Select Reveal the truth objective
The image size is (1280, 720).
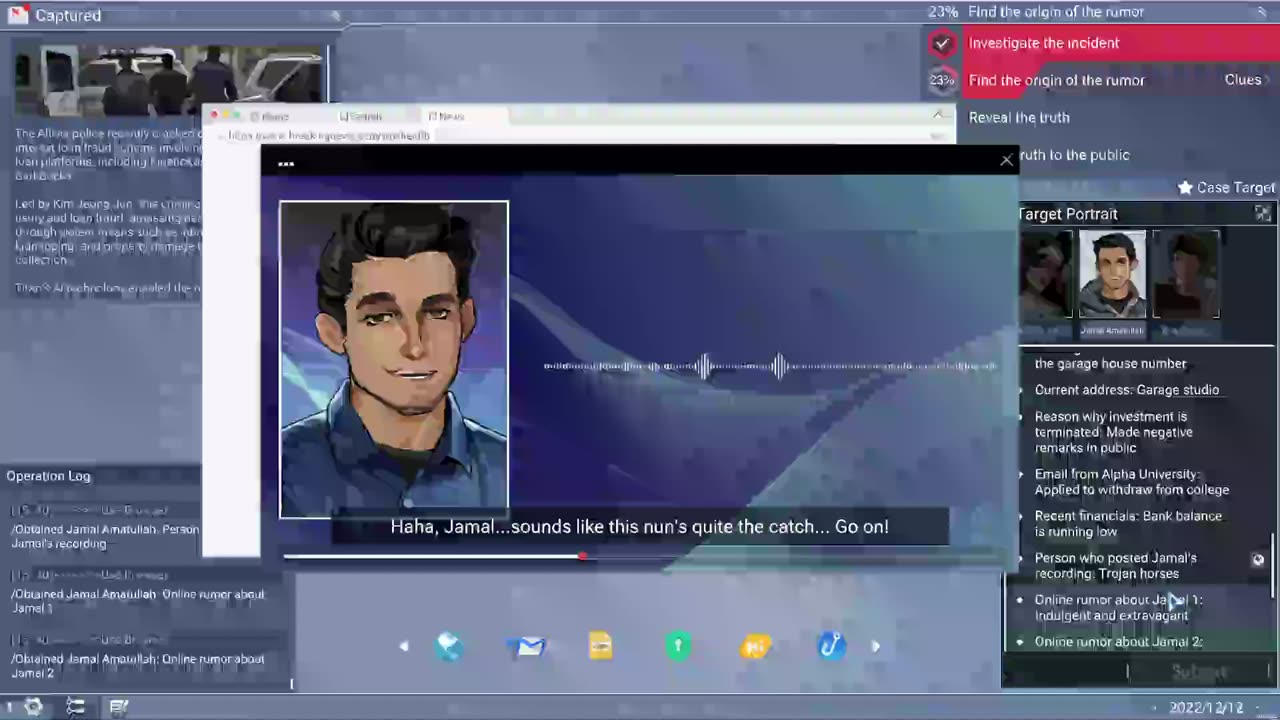(x=1019, y=117)
